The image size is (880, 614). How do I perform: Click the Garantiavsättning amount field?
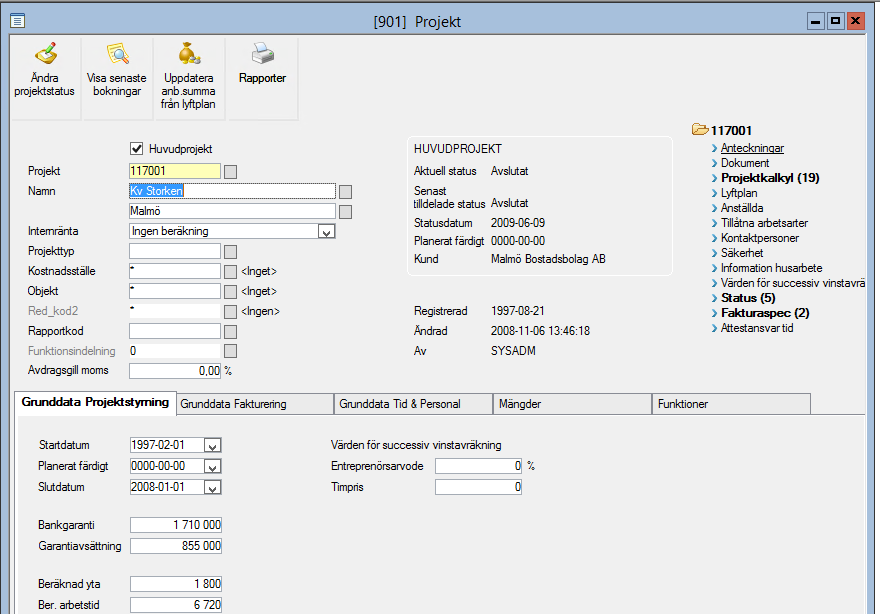pos(176,546)
